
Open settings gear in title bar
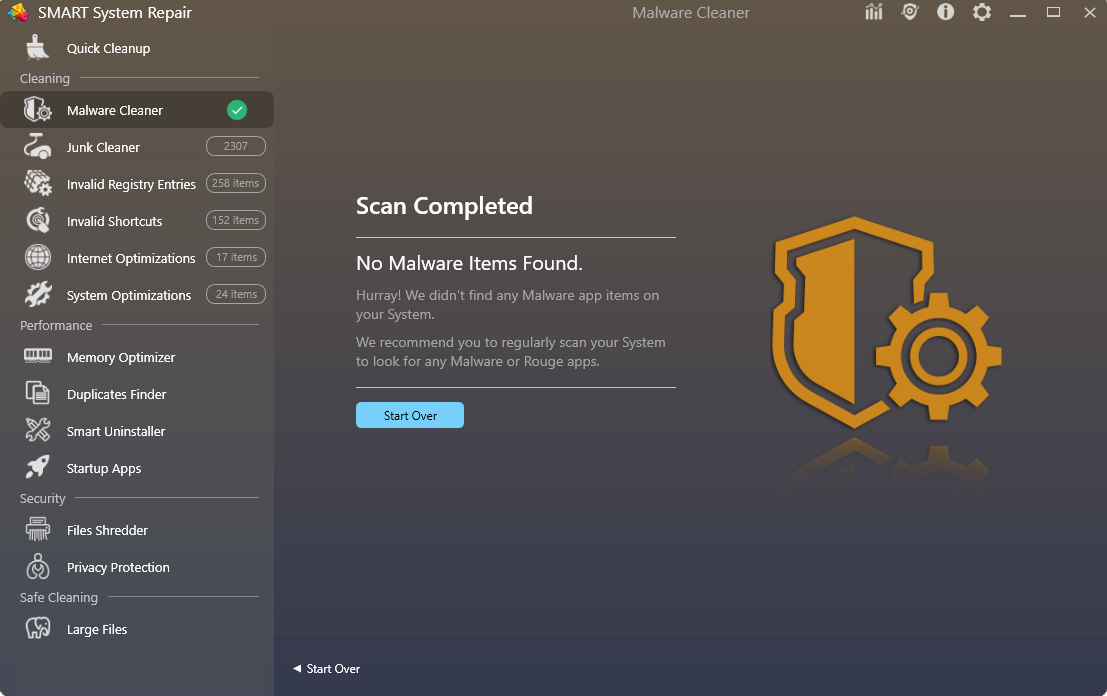982,12
